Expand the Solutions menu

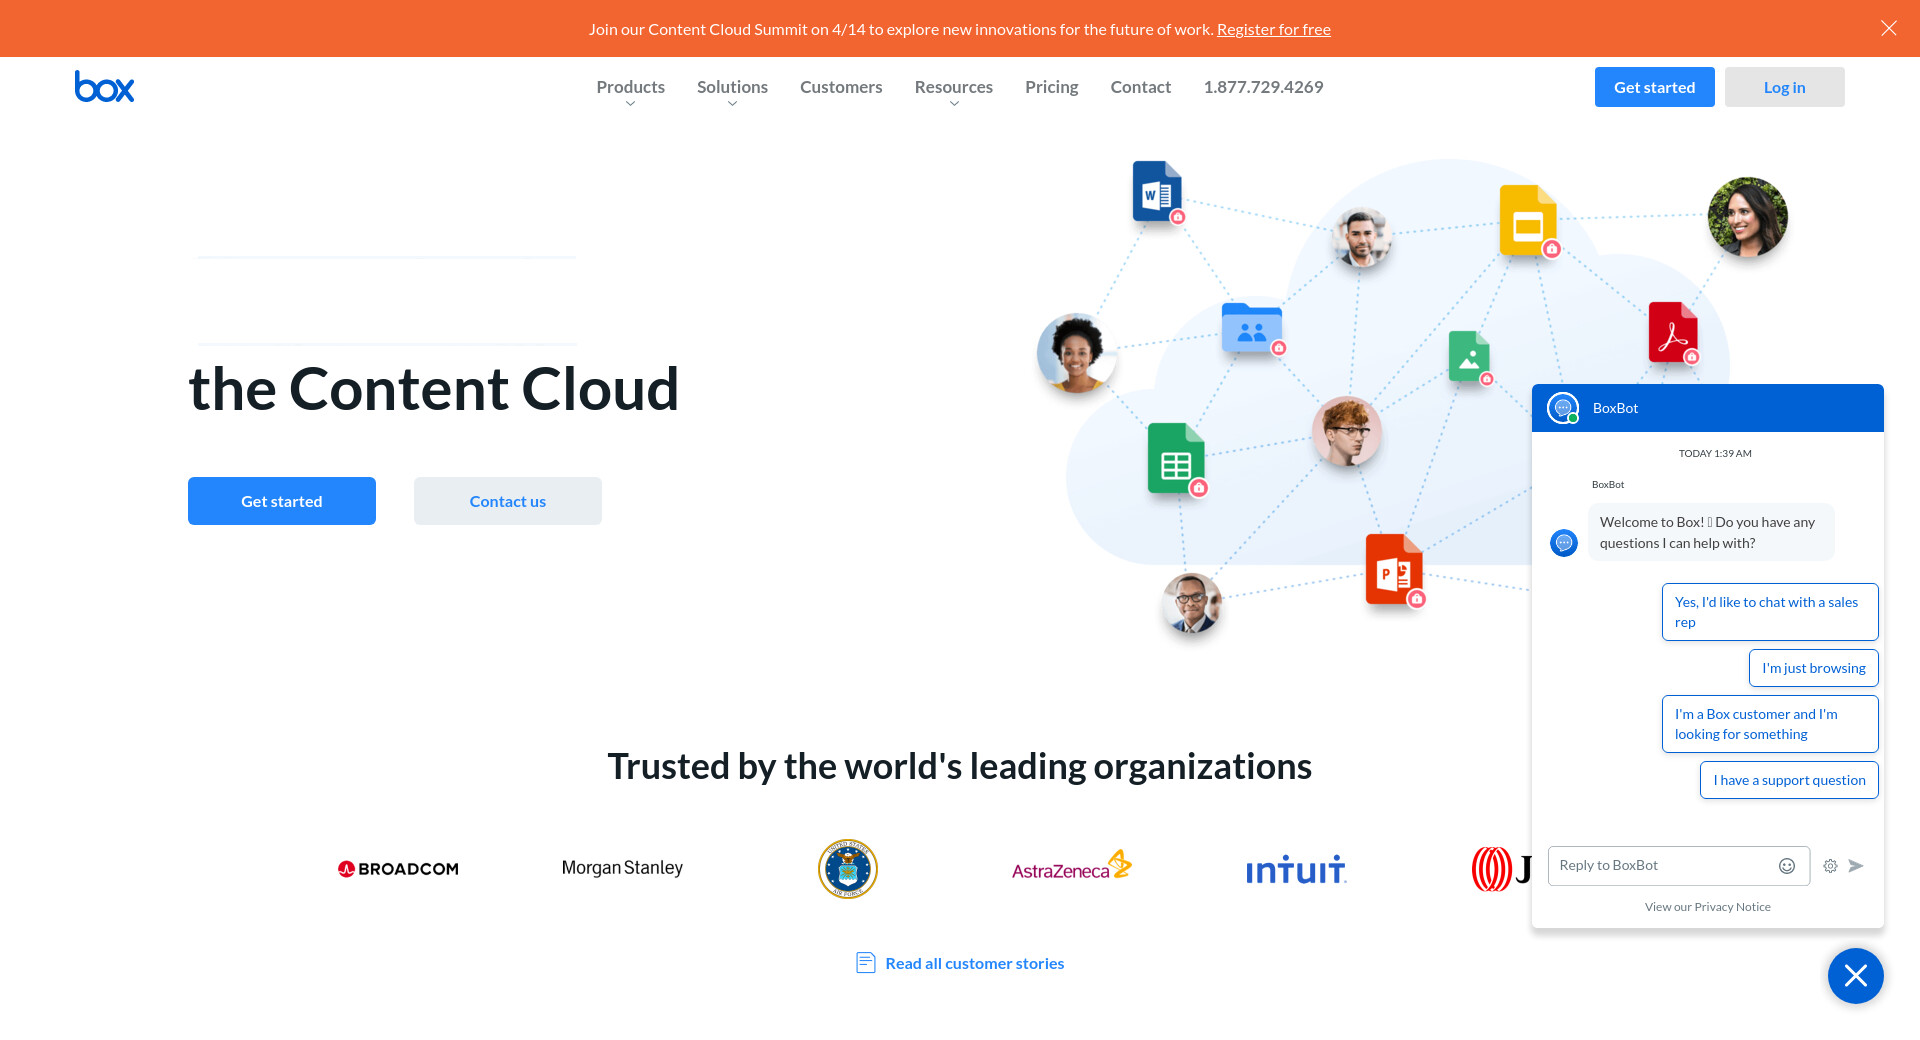tap(732, 87)
